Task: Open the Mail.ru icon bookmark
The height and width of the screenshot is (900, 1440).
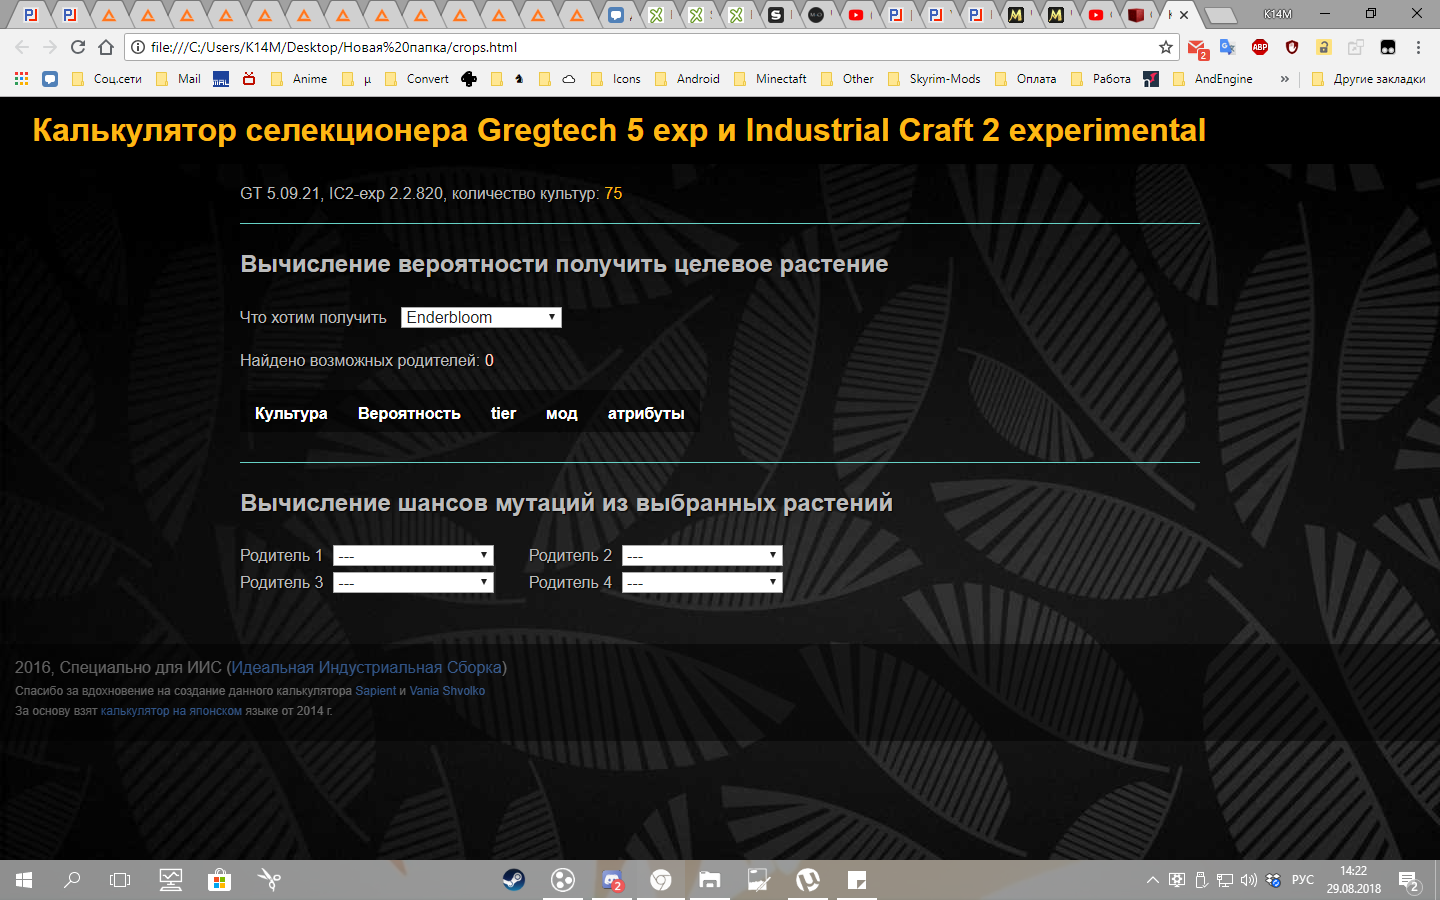Action: [221, 79]
